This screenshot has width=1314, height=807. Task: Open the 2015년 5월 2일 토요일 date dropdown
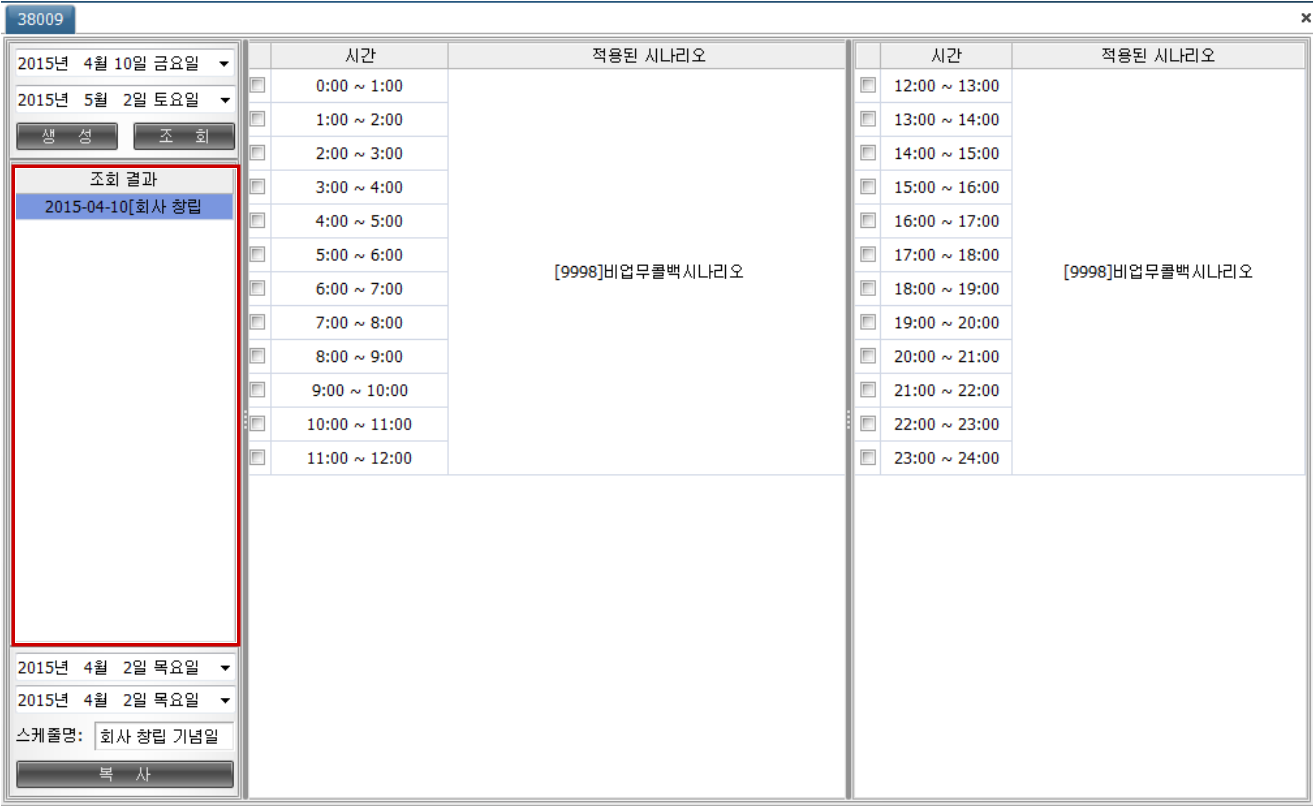point(224,100)
